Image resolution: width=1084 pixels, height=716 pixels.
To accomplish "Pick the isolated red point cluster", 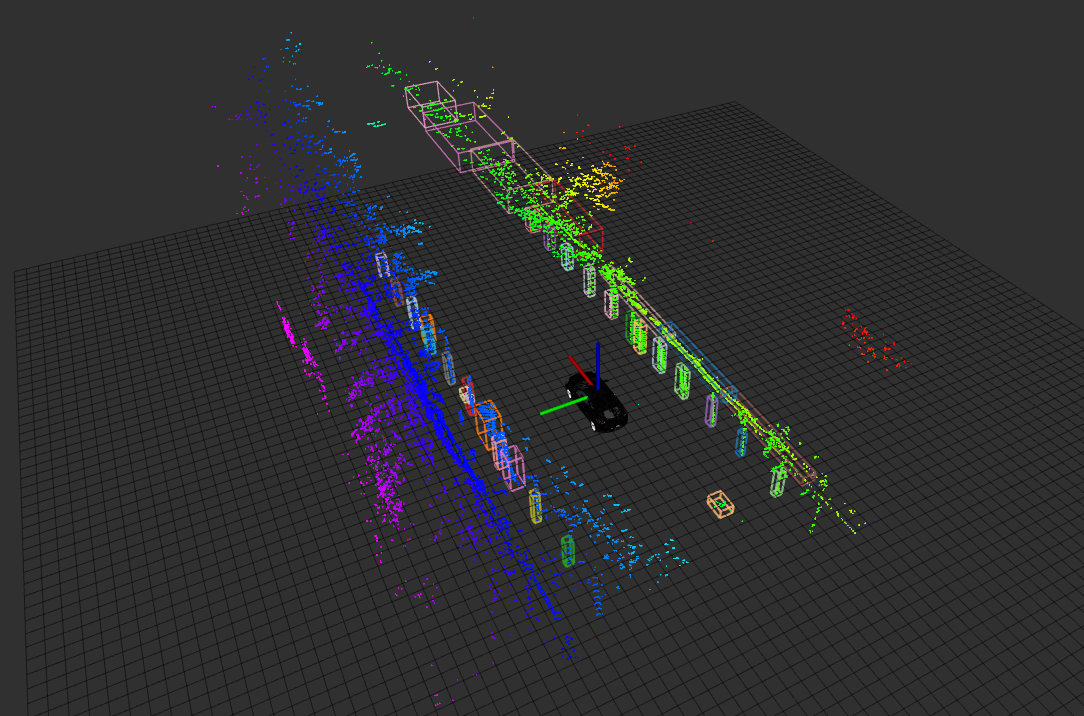I will tap(875, 340).
